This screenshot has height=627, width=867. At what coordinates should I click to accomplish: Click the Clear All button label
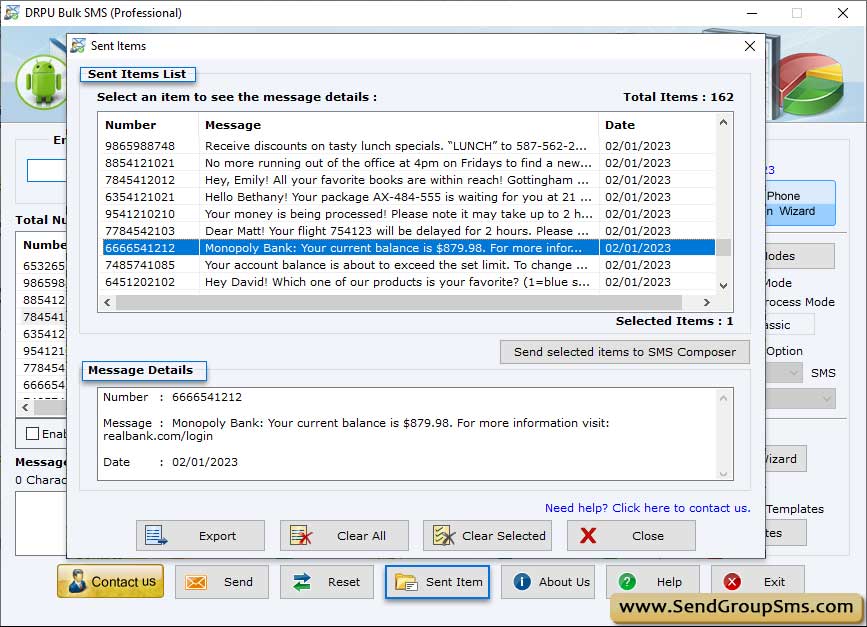[x=361, y=536]
